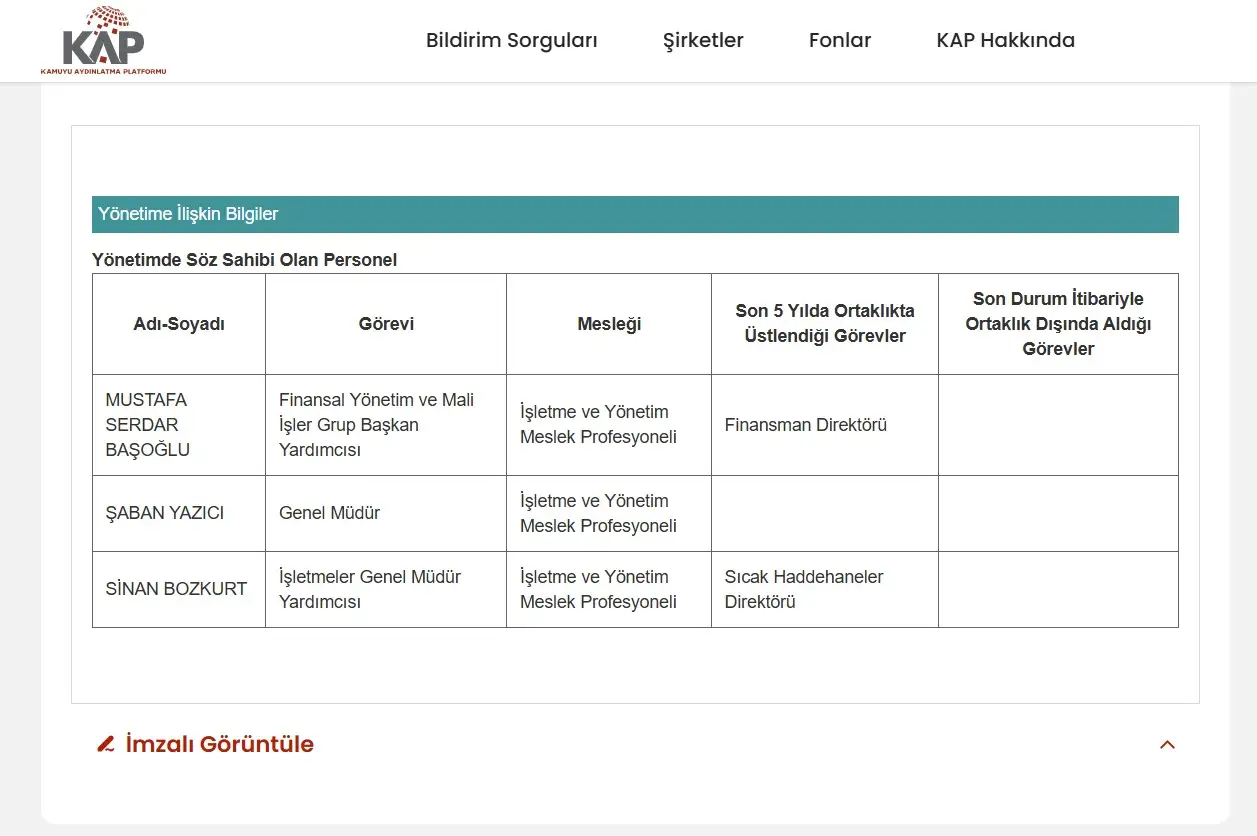Open the Fonlar menu

coord(840,41)
